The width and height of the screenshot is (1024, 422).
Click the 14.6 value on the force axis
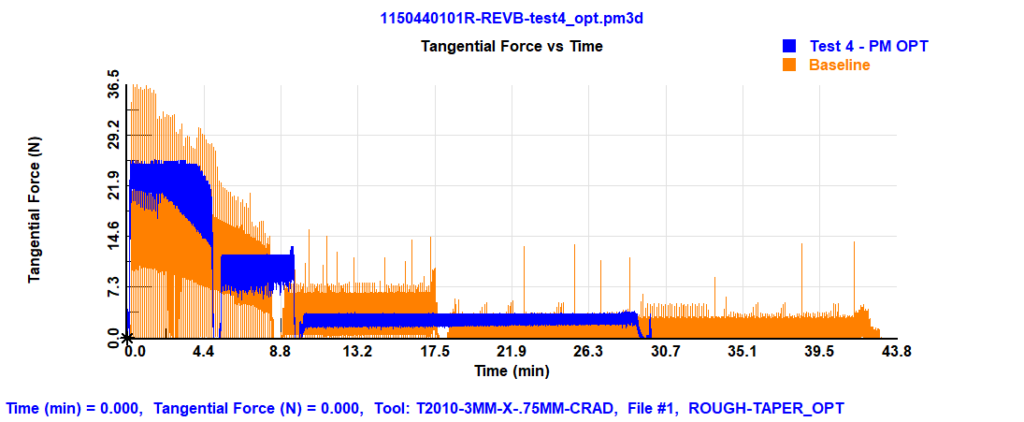[115, 237]
